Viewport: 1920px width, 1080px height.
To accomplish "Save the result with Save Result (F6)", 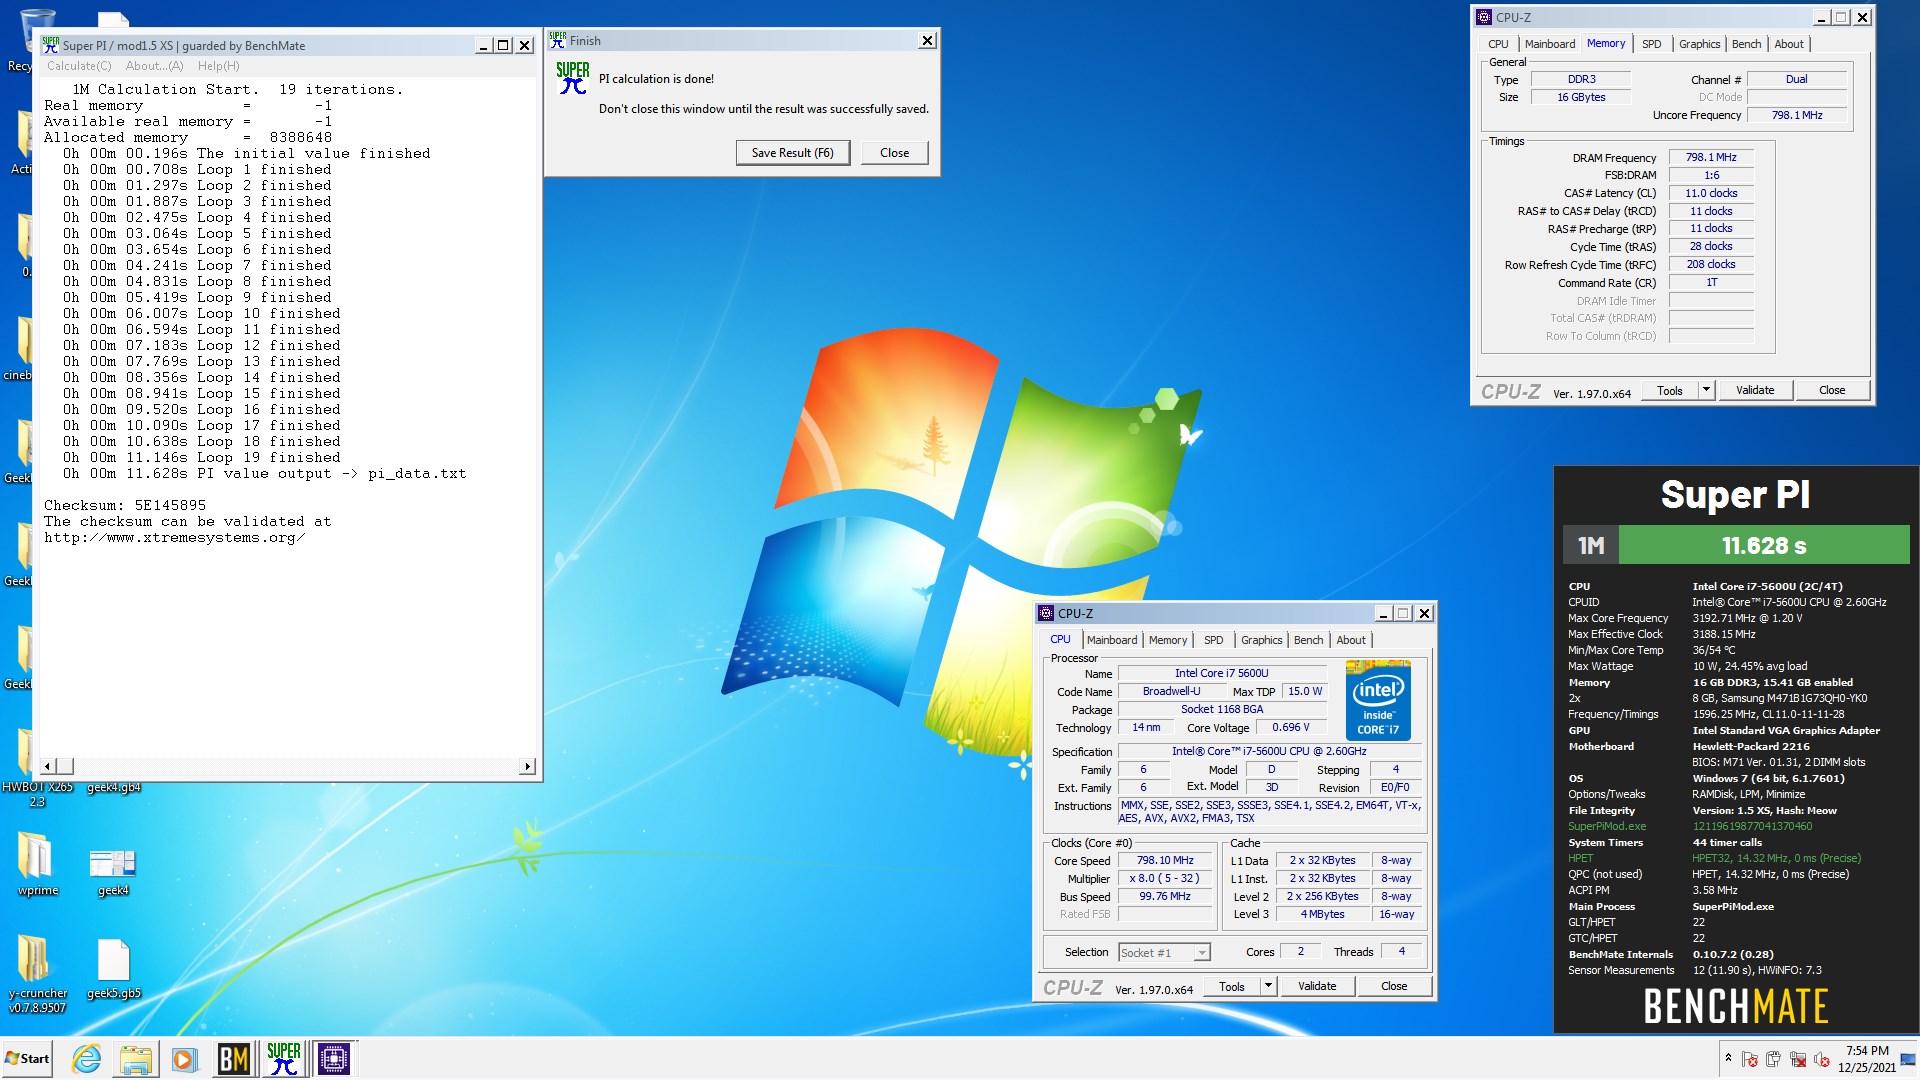I will (x=792, y=153).
